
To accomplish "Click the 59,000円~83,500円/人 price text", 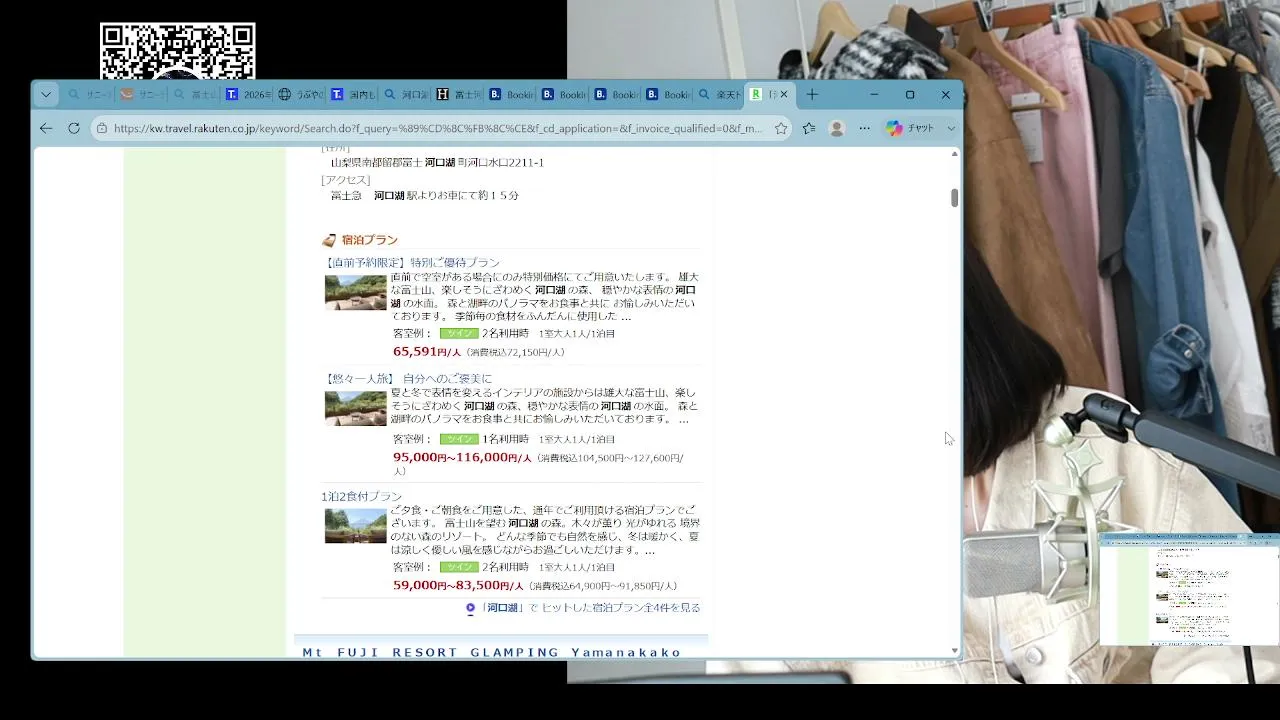I will point(458,586).
